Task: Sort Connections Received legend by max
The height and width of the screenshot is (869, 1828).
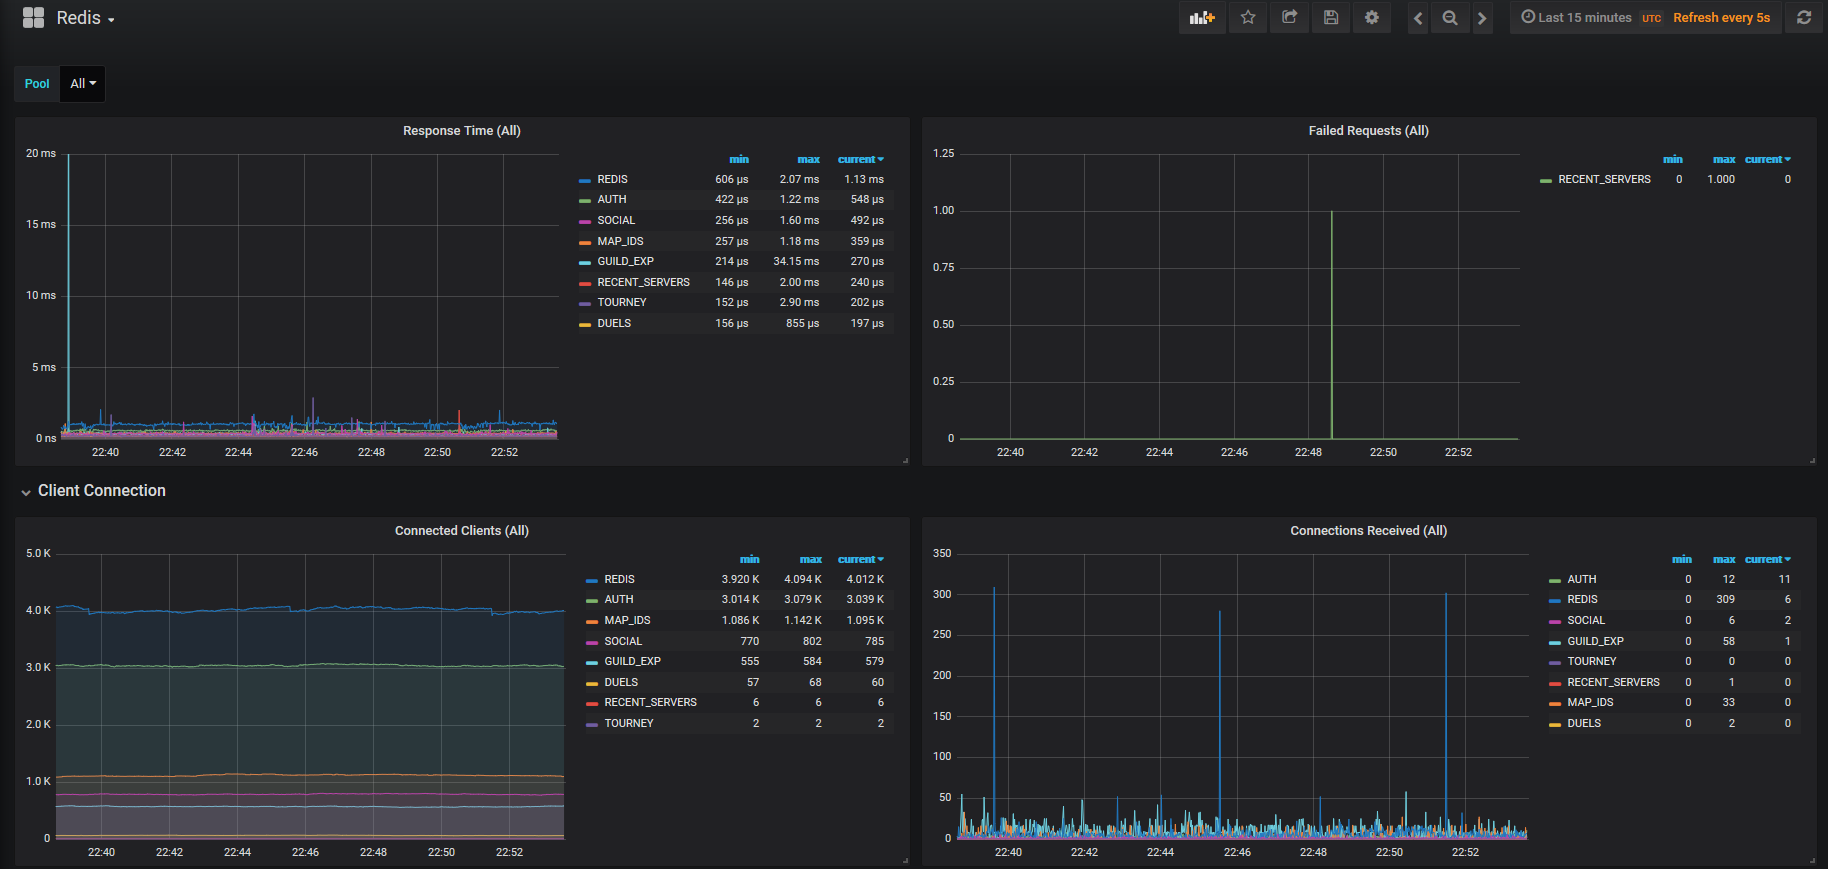Action: point(1724,560)
